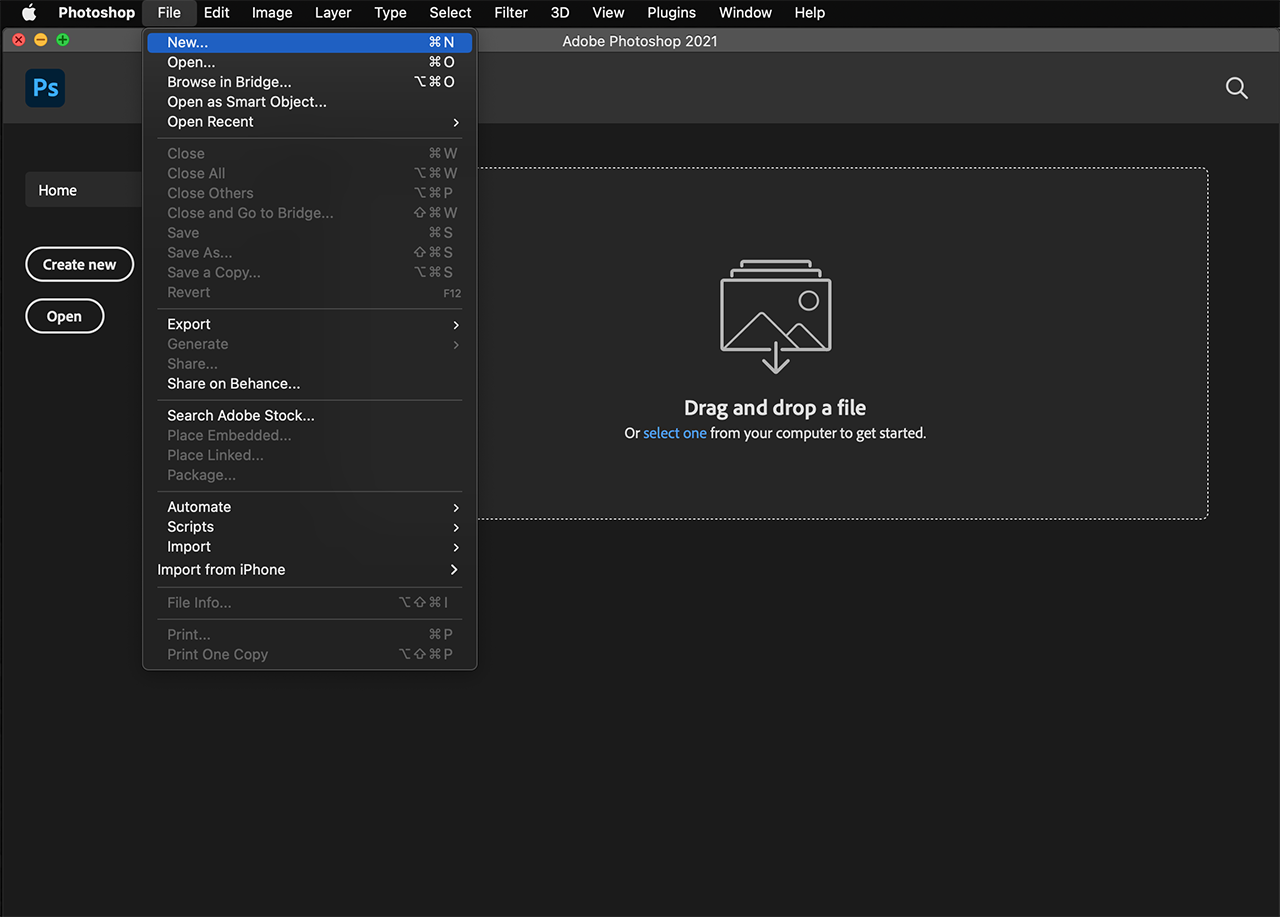Open the Apple menu icon

click(29, 13)
